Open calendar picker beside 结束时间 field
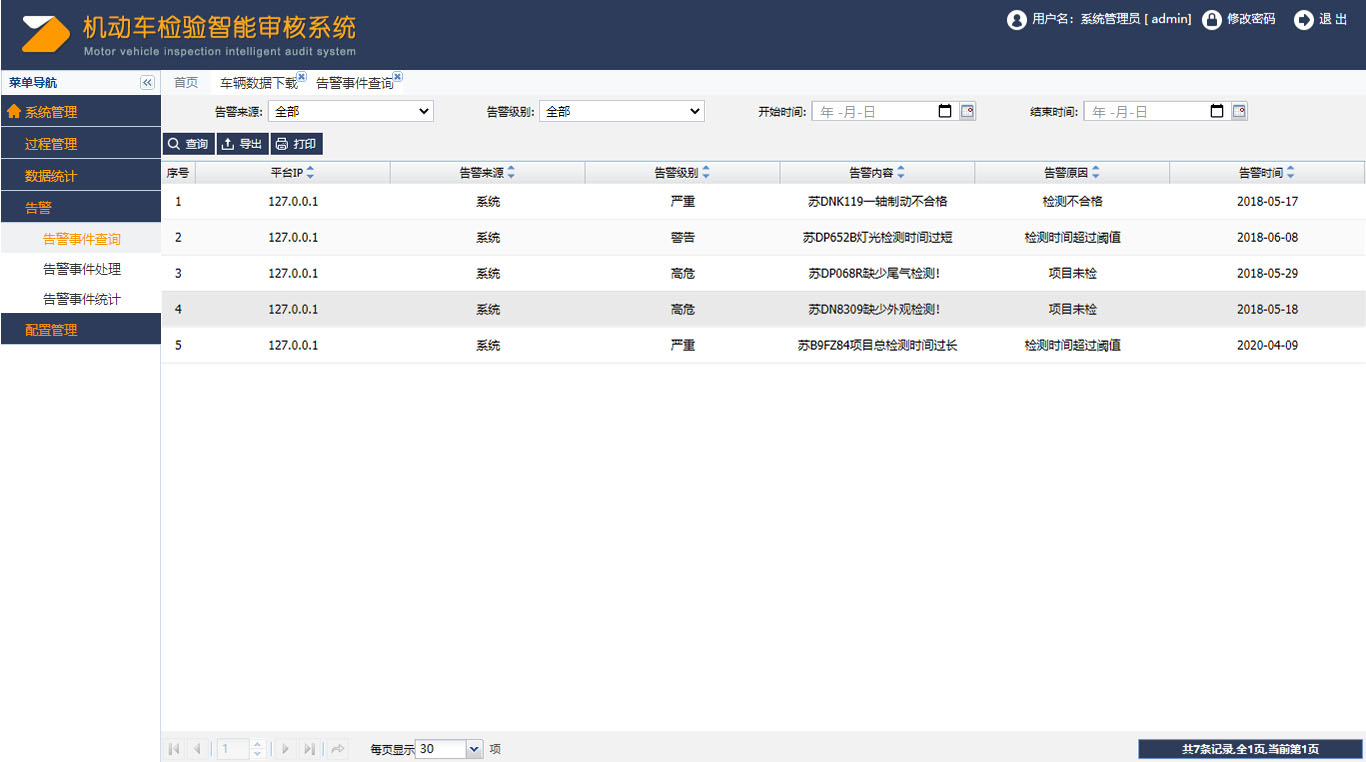Image resolution: width=1366 pixels, height=762 pixels. [x=1239, y=111]
